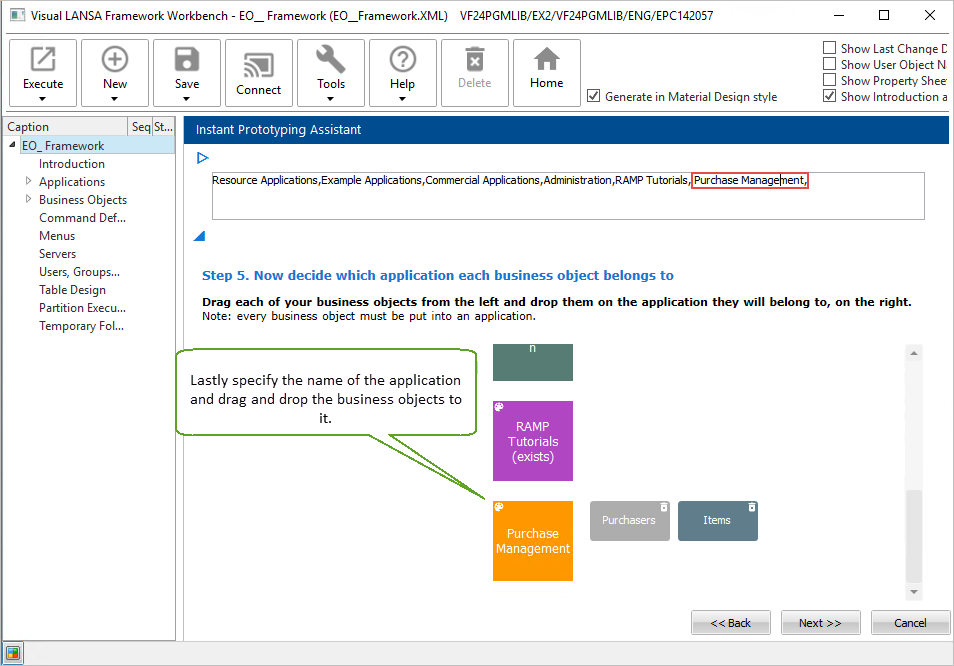
Task: Click the St... column header
Action: click(163, 127)
